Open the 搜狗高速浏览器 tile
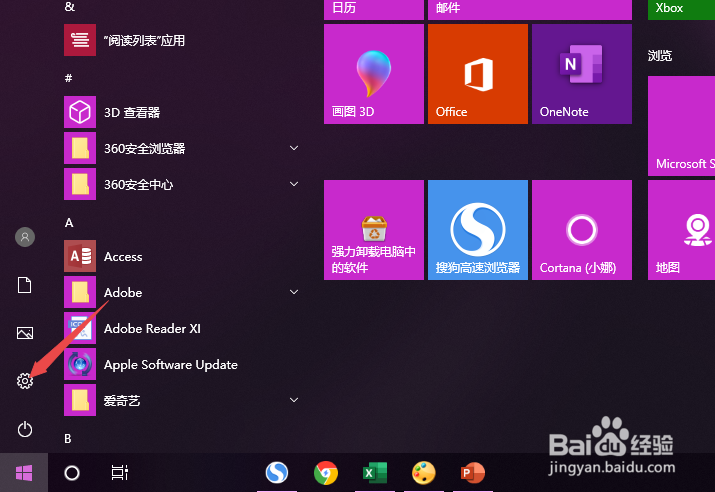Image resolution: width=715 pixels, height=492 pixels. [x=477, y=230]
